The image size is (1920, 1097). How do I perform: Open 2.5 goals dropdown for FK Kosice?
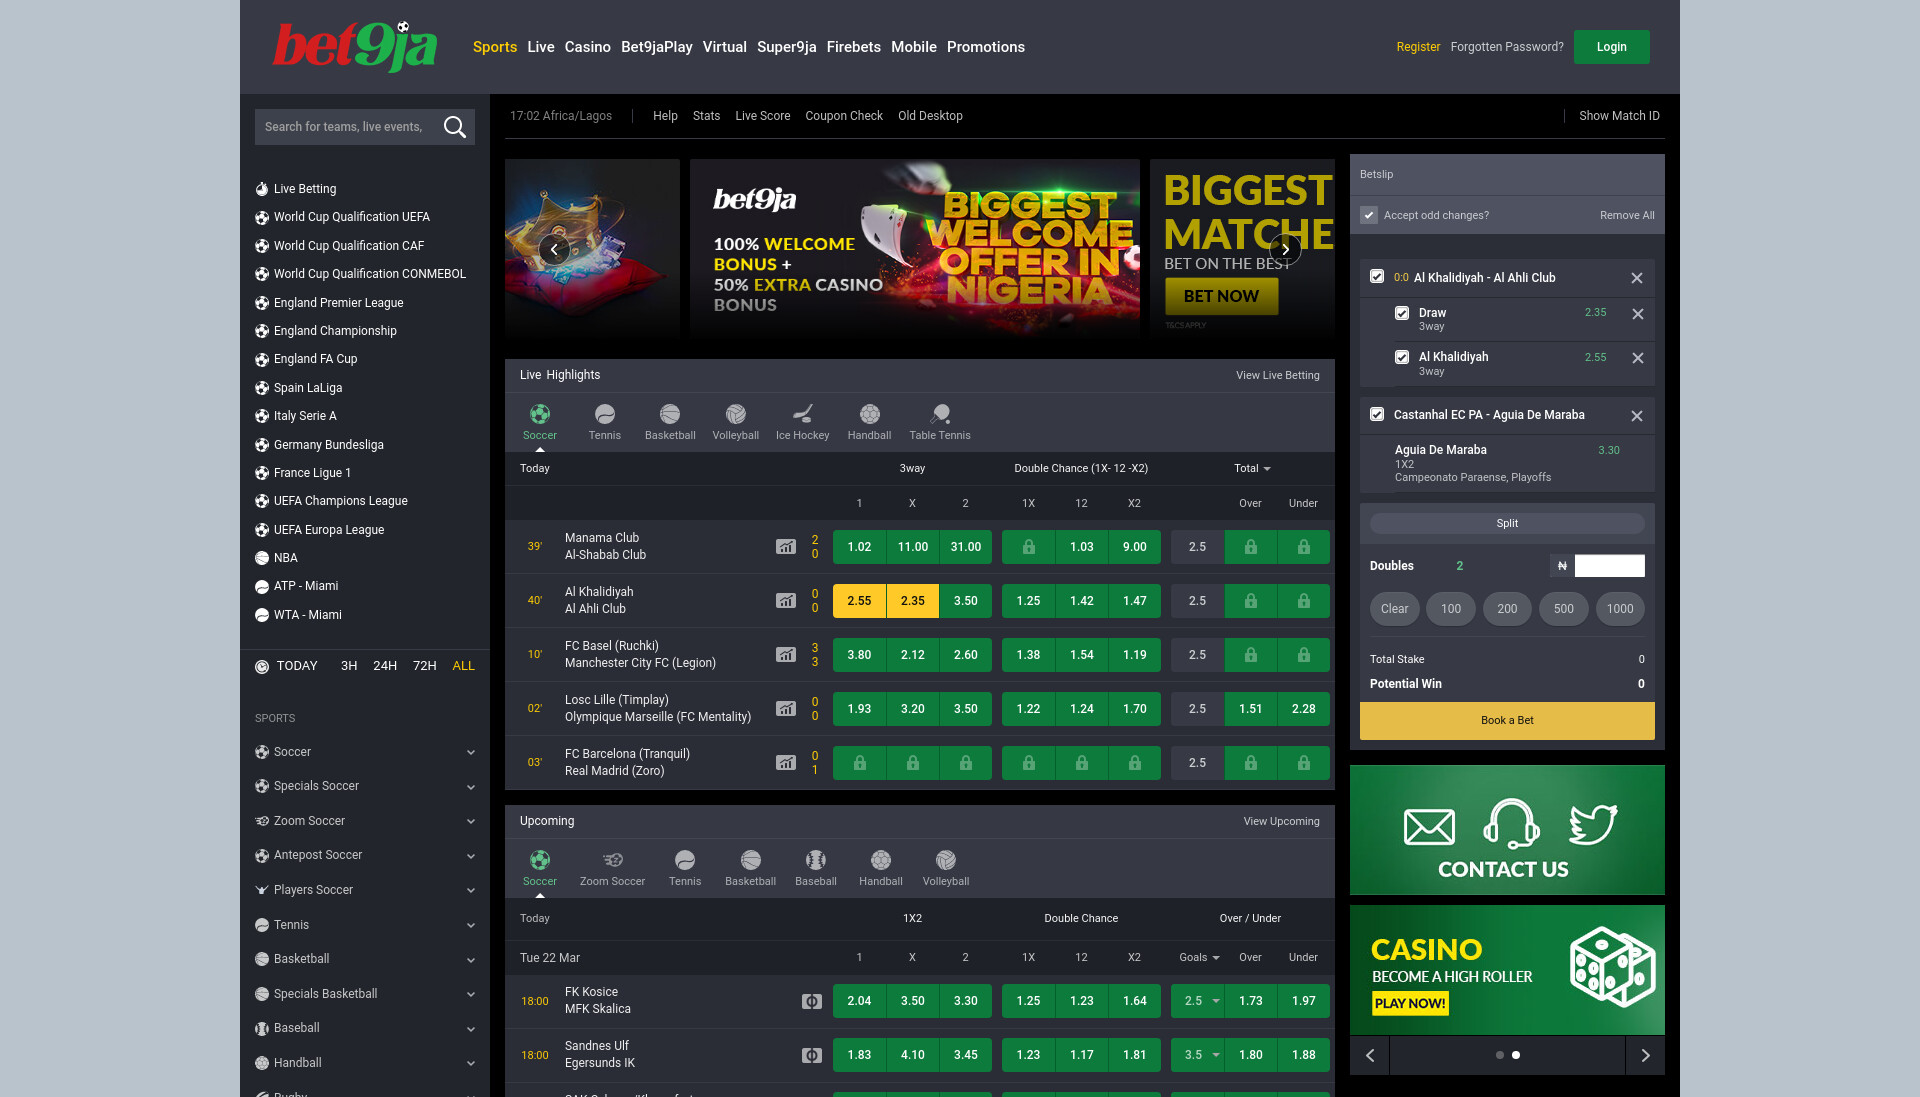tap(1198, 1001)
